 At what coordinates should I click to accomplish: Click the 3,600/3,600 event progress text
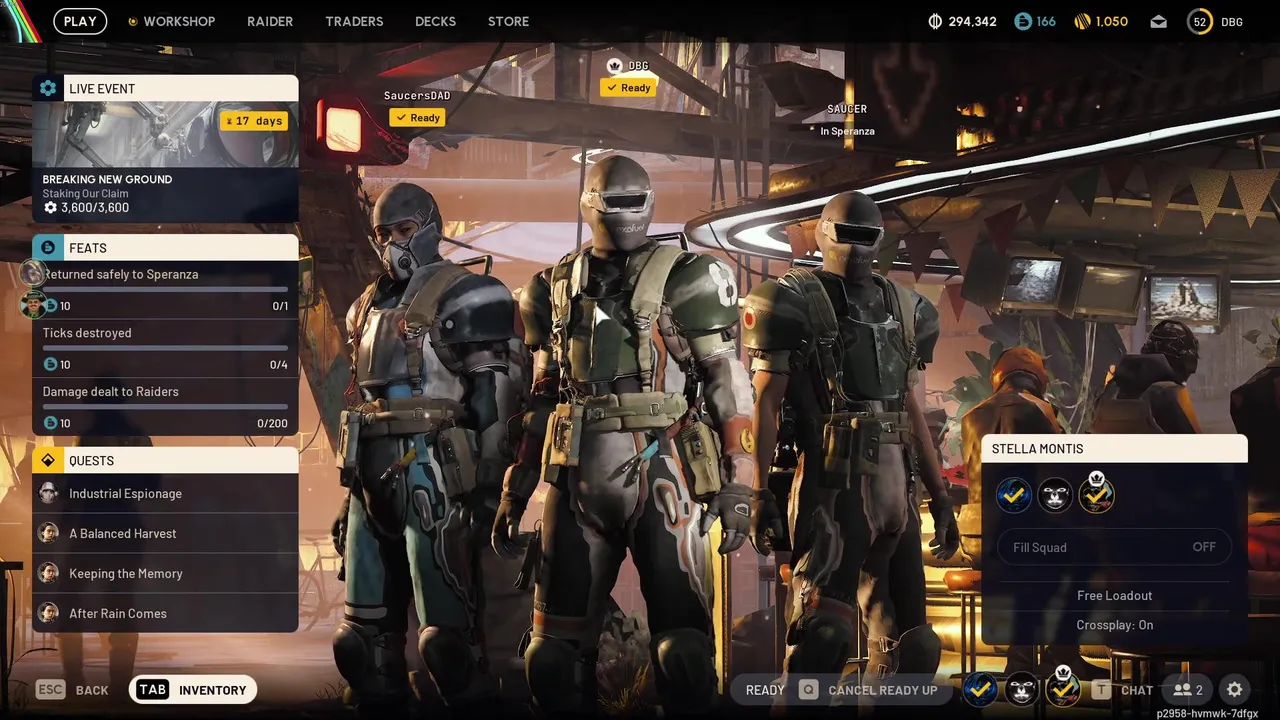[95, 208]
